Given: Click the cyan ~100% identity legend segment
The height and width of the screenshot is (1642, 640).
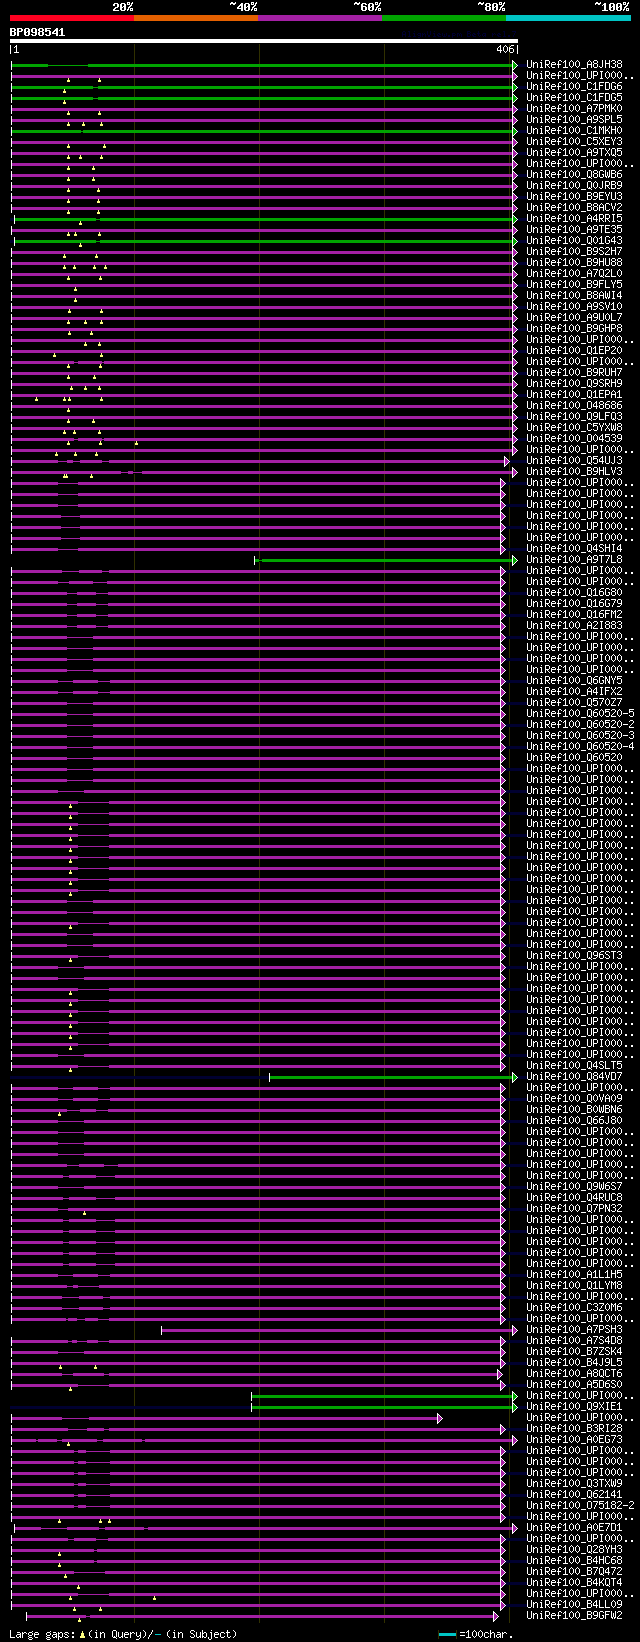Looking at the screenshot, I should point(568,18).
